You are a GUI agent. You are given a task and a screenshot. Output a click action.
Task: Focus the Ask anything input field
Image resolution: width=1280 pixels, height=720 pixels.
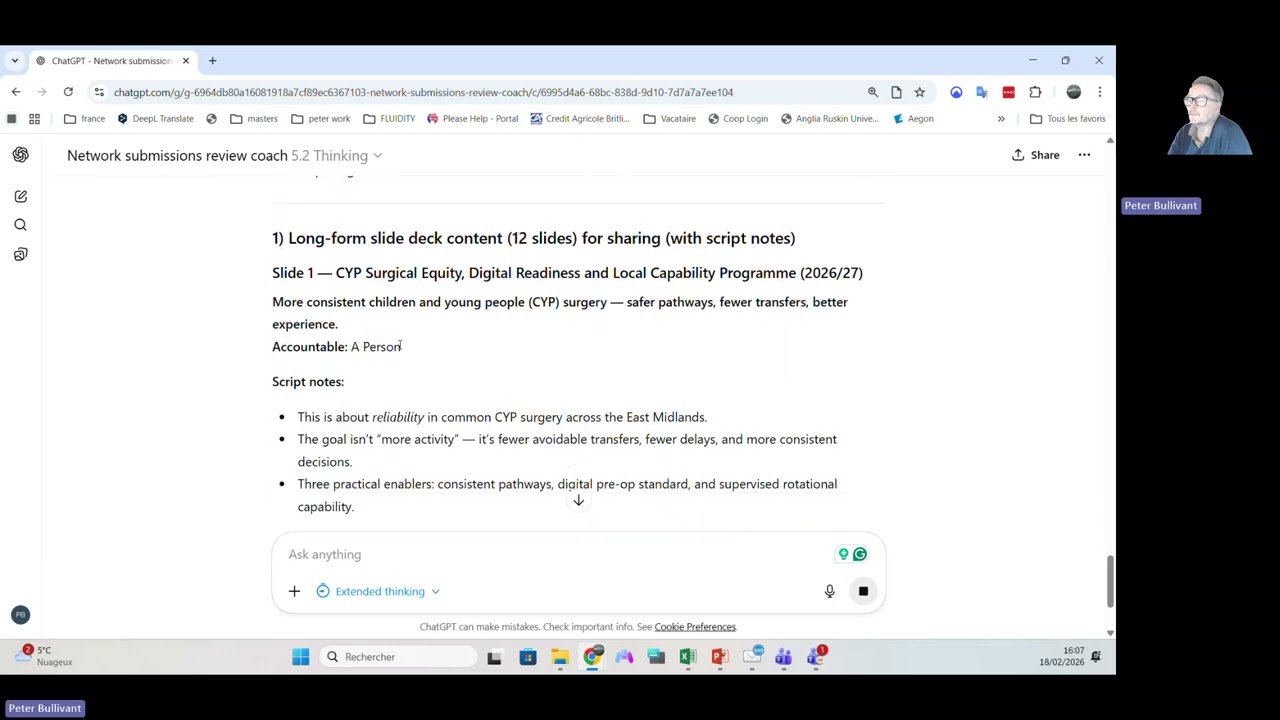pyautogui.click(x=560, y=554)
